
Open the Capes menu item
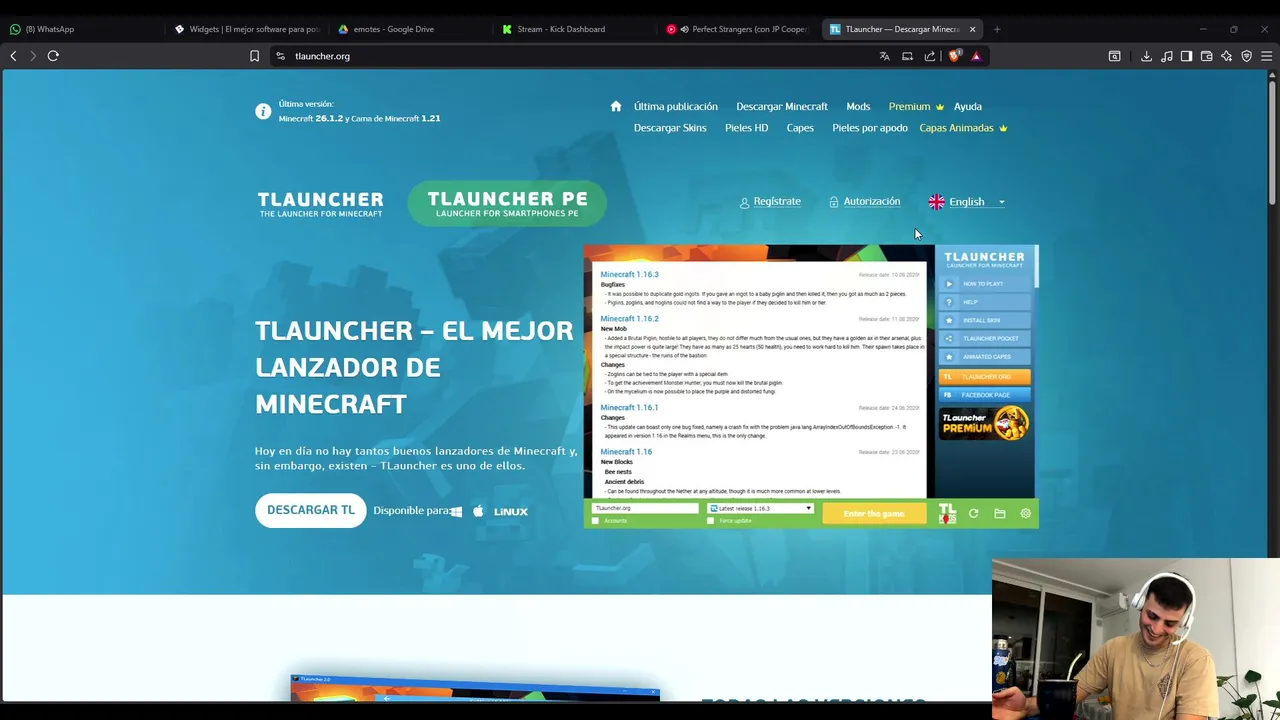click(x=800, y=128)
